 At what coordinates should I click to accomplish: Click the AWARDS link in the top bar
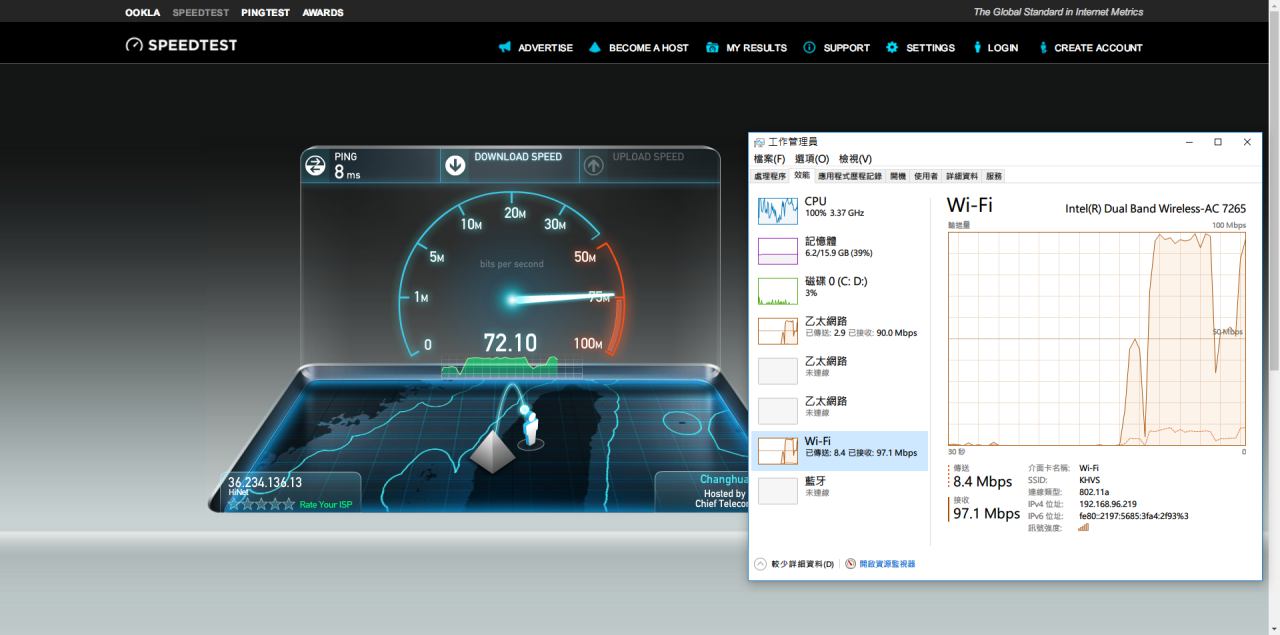(x=323, y=13)
